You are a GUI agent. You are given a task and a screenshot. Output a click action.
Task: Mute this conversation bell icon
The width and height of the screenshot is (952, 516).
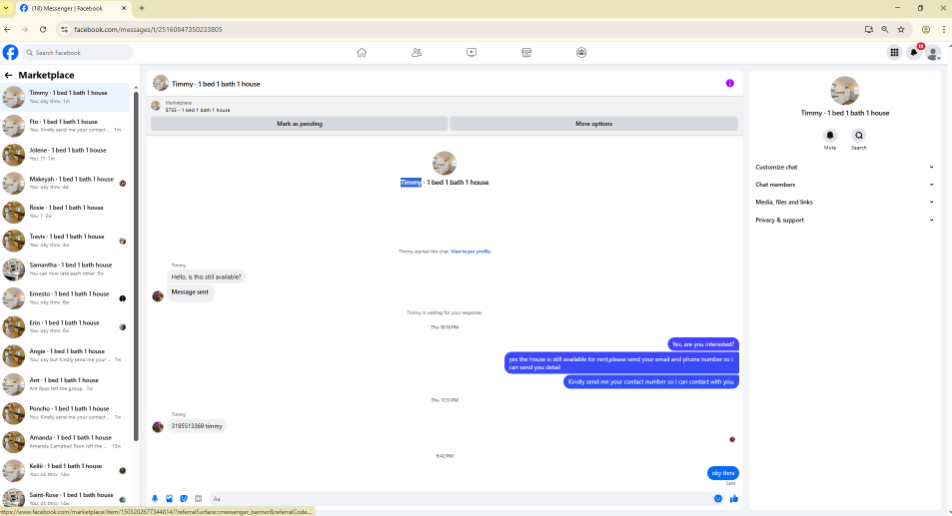pos(830,135)
